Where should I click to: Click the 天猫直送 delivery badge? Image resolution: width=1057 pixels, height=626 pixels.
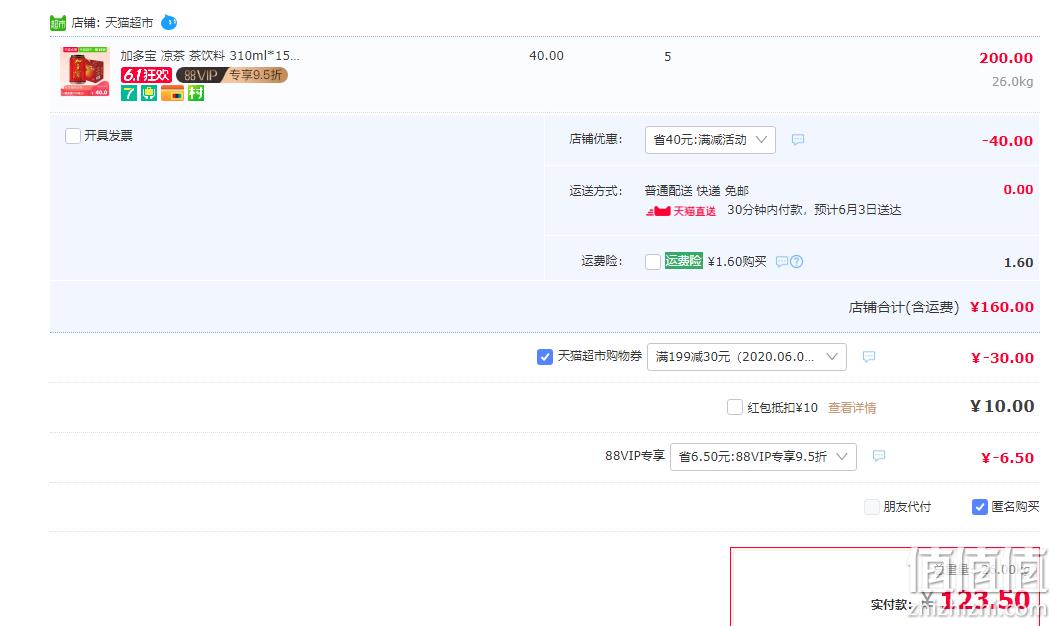point(681,211)
